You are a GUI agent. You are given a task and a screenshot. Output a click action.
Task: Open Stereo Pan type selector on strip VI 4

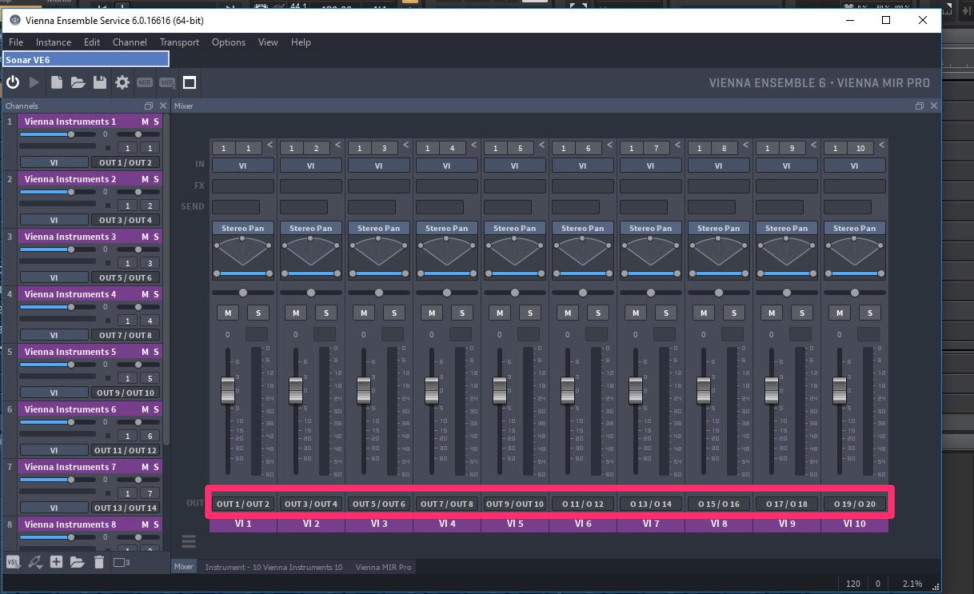click(x=447, y=228)
